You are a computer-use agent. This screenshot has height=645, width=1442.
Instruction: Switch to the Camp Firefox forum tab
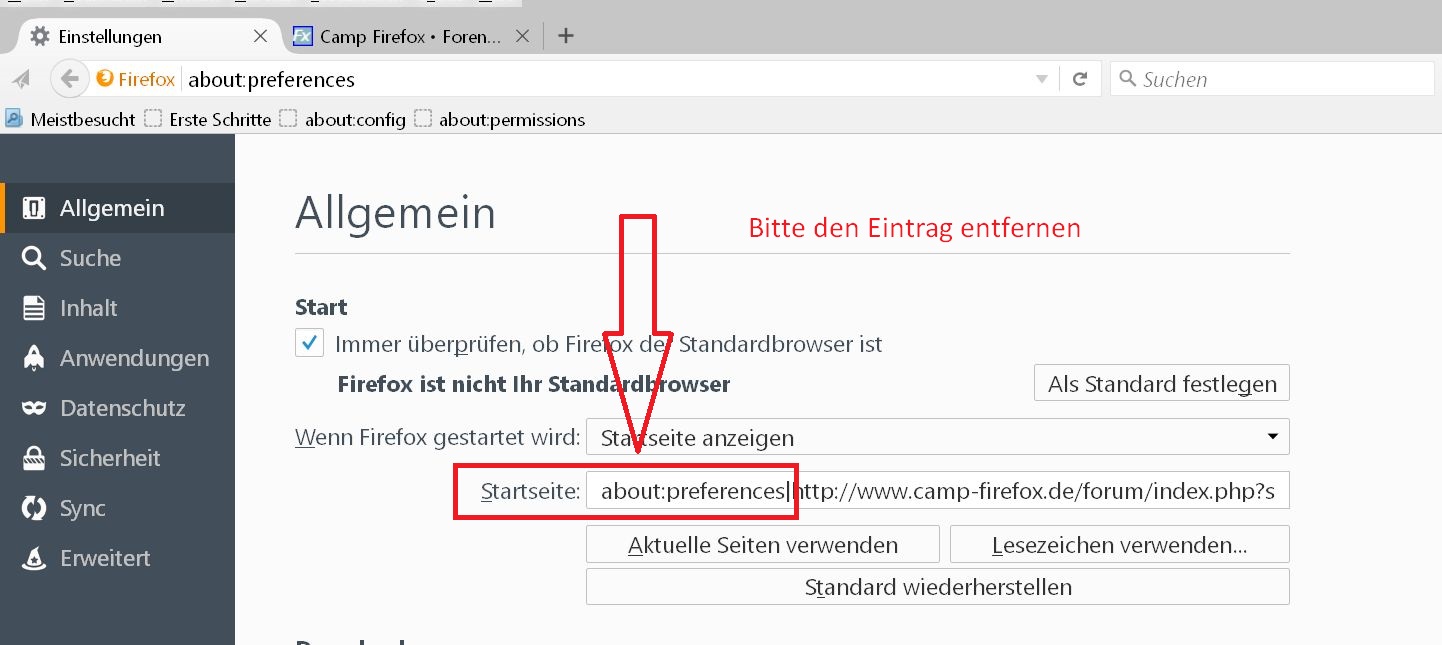(410, 36)
